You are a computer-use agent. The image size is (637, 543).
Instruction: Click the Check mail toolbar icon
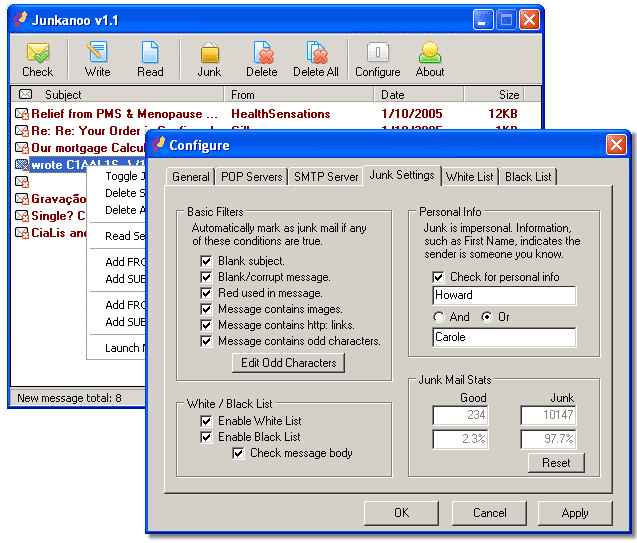click(x=37, y=59)
